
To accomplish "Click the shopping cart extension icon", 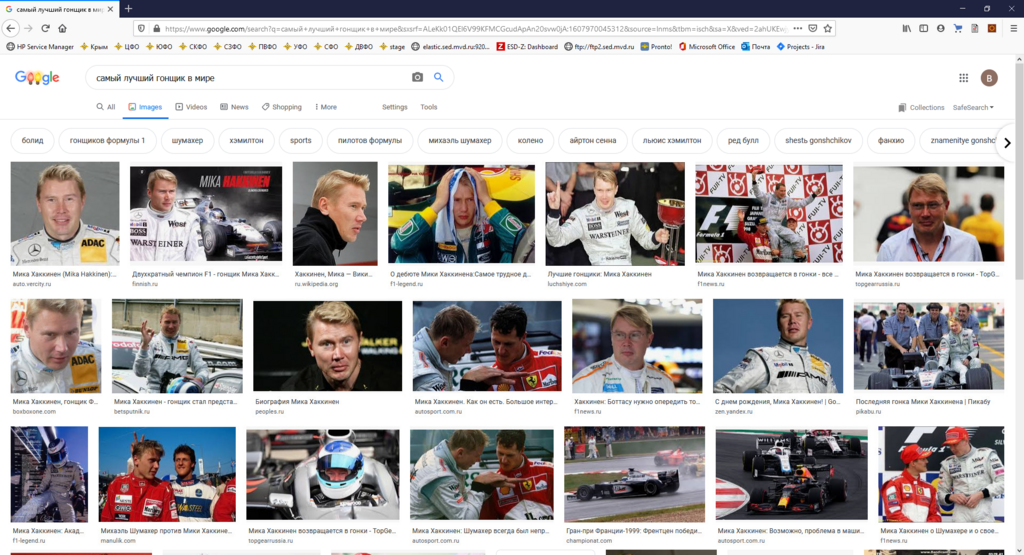I will [957, 28].
